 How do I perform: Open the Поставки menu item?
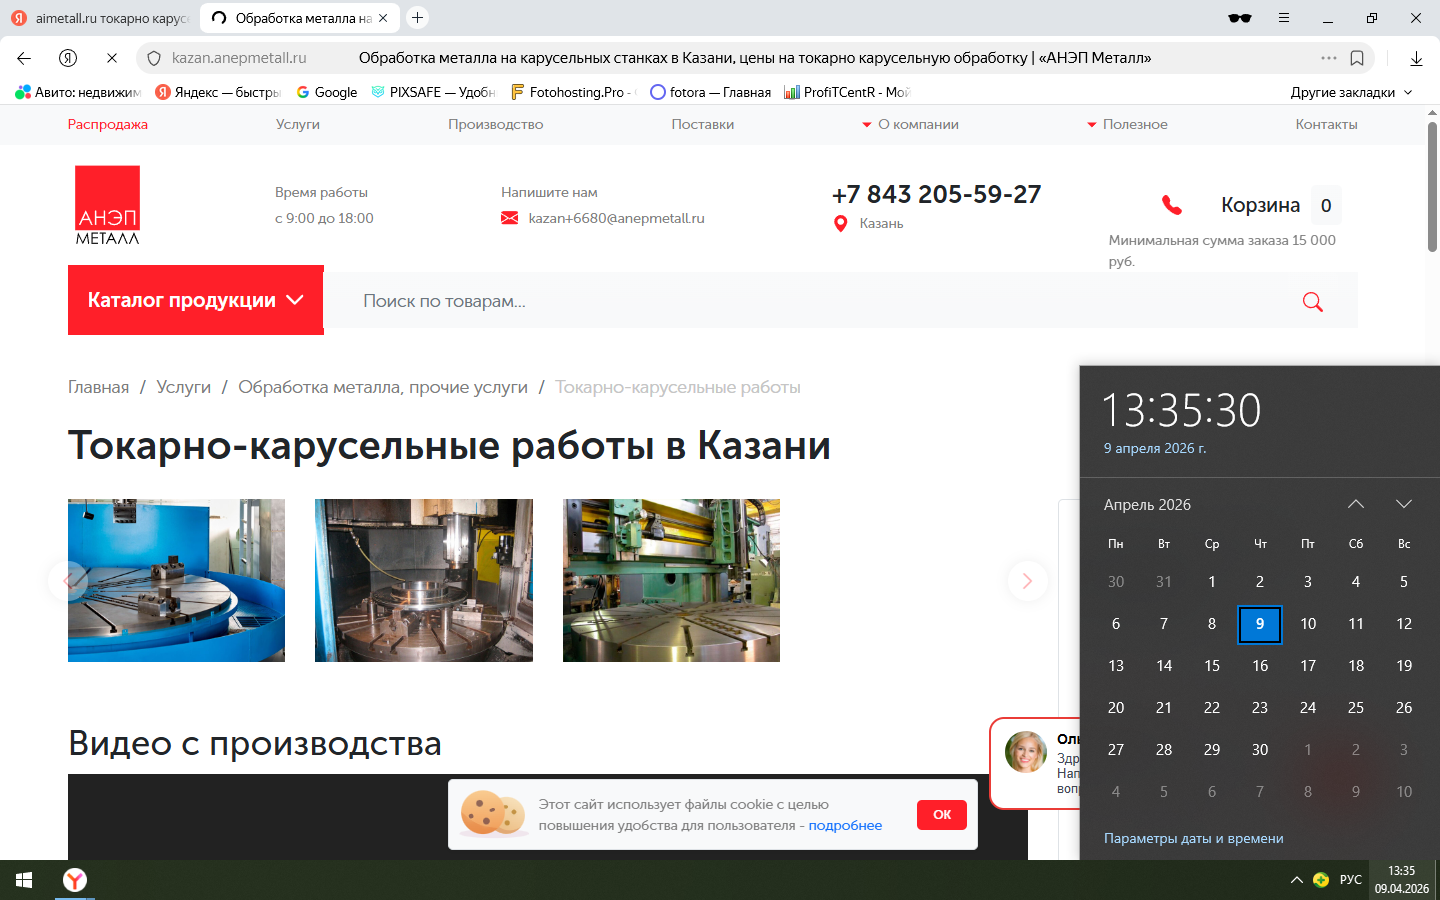pyautogui.click(x=703, y=125)
